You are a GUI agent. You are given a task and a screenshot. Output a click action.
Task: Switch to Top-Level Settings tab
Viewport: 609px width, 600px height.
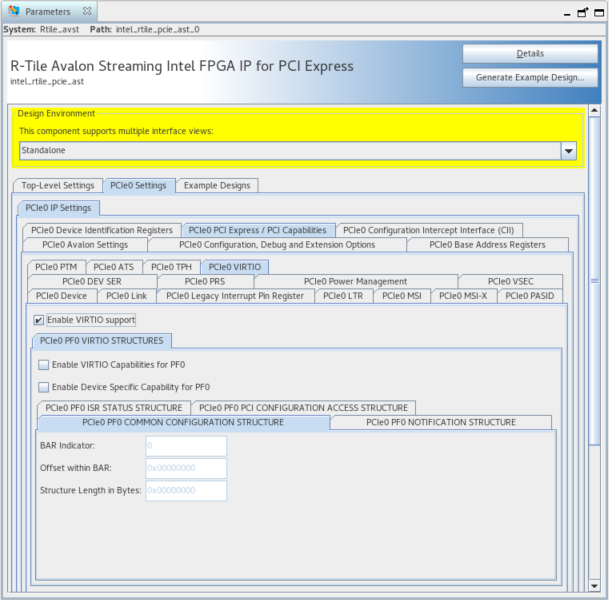click(x=58, y=186)
